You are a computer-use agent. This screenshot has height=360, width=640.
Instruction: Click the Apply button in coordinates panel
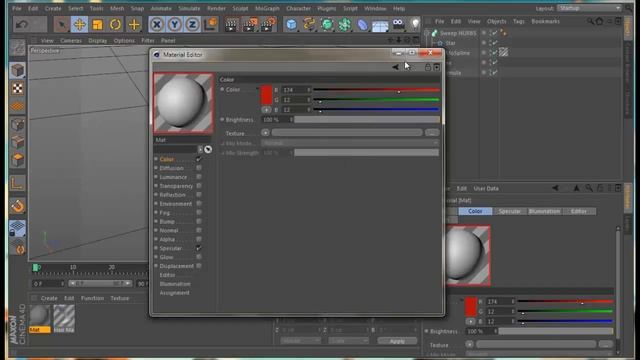397,341
